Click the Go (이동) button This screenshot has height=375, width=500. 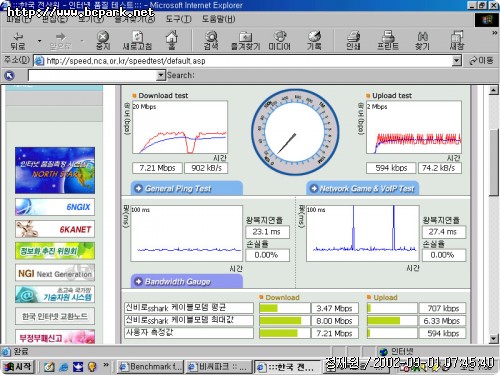pos(481,61)
